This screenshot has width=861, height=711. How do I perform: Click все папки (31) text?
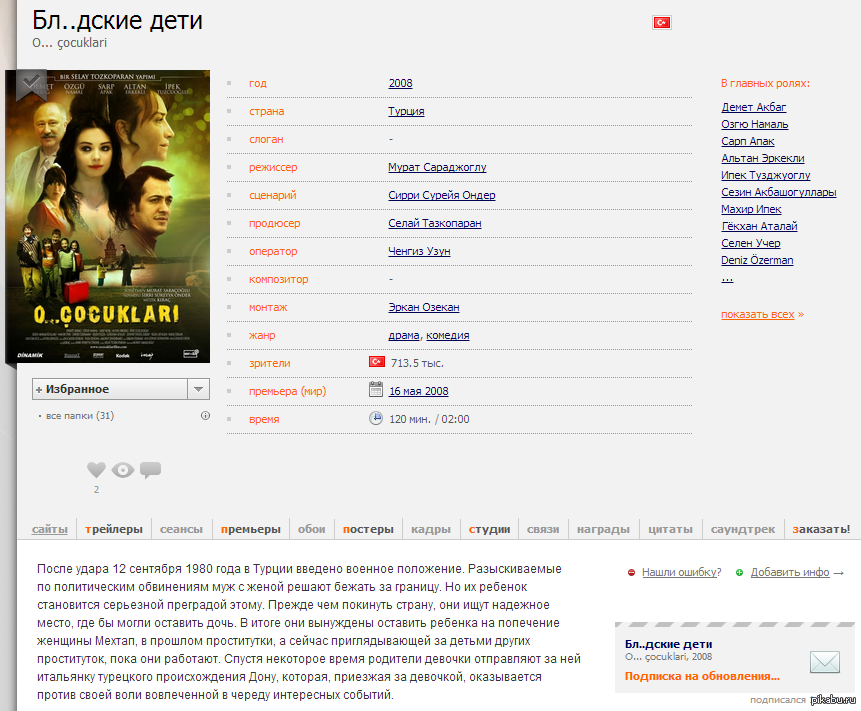point(80,416)
